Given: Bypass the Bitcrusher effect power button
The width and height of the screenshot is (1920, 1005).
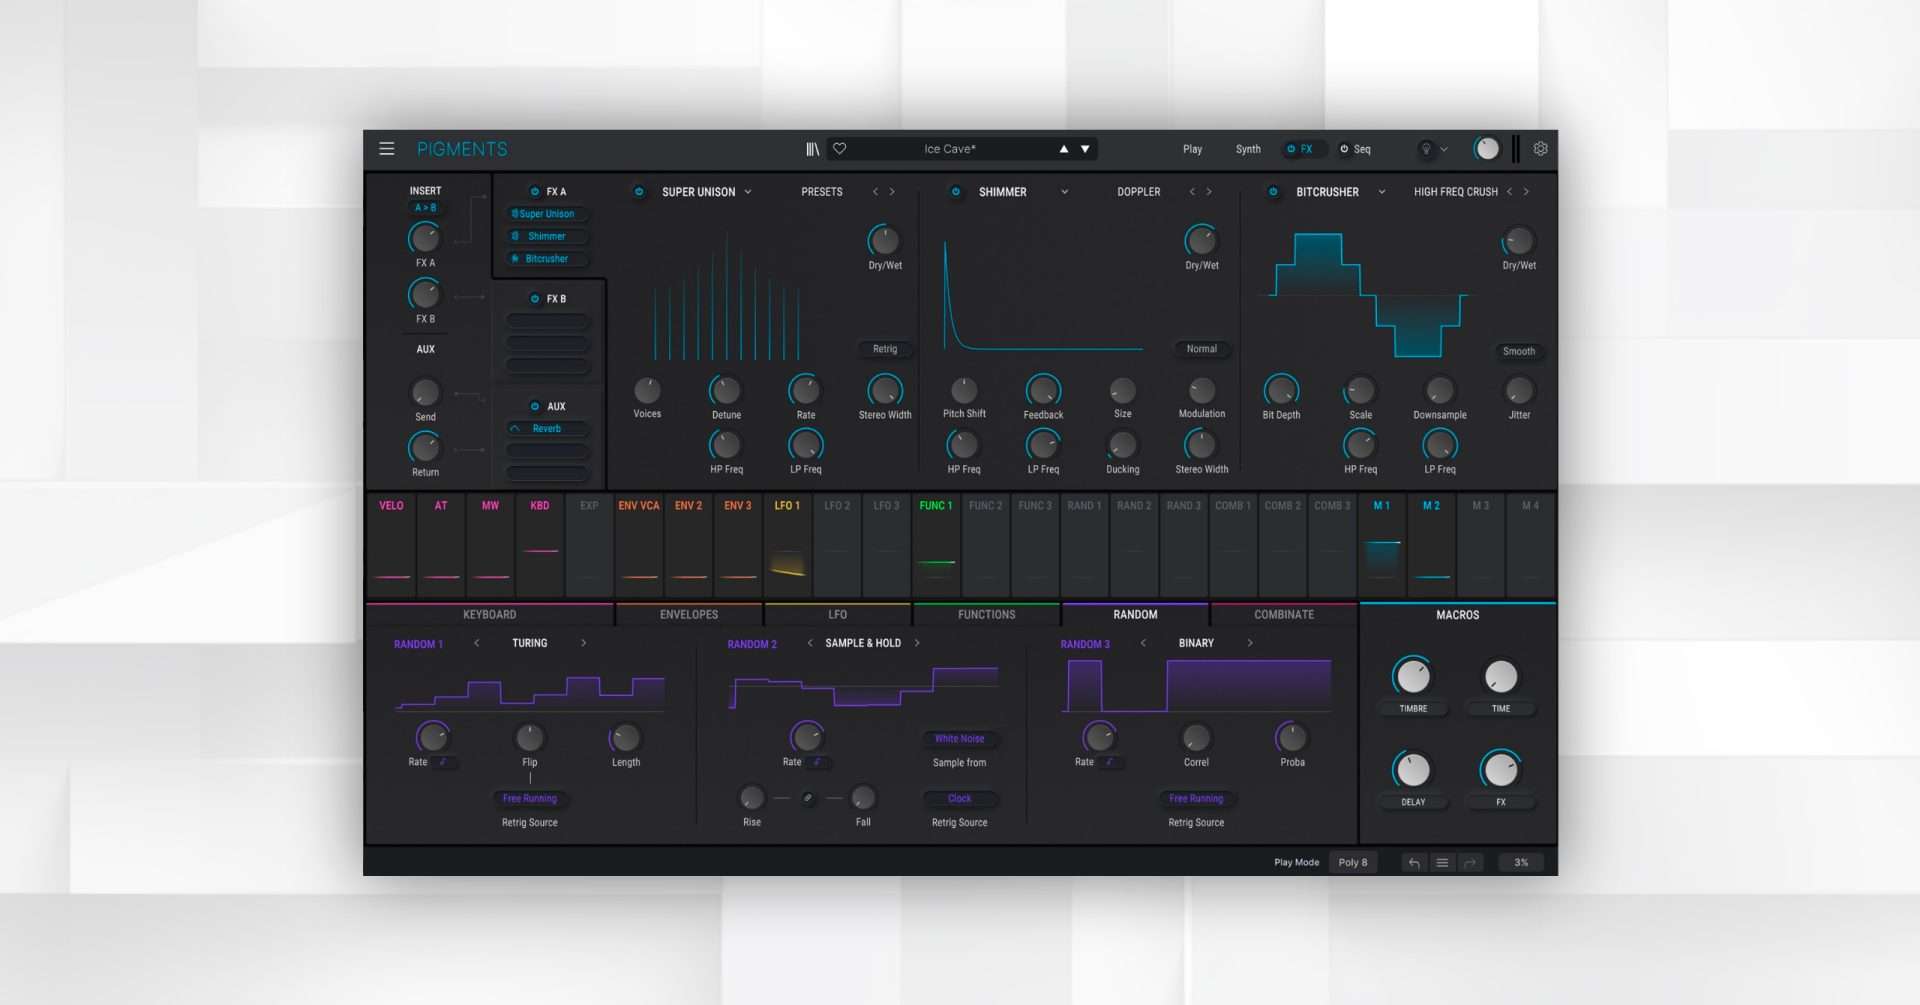Looking at the screenshot, I should pos(1273,192).
